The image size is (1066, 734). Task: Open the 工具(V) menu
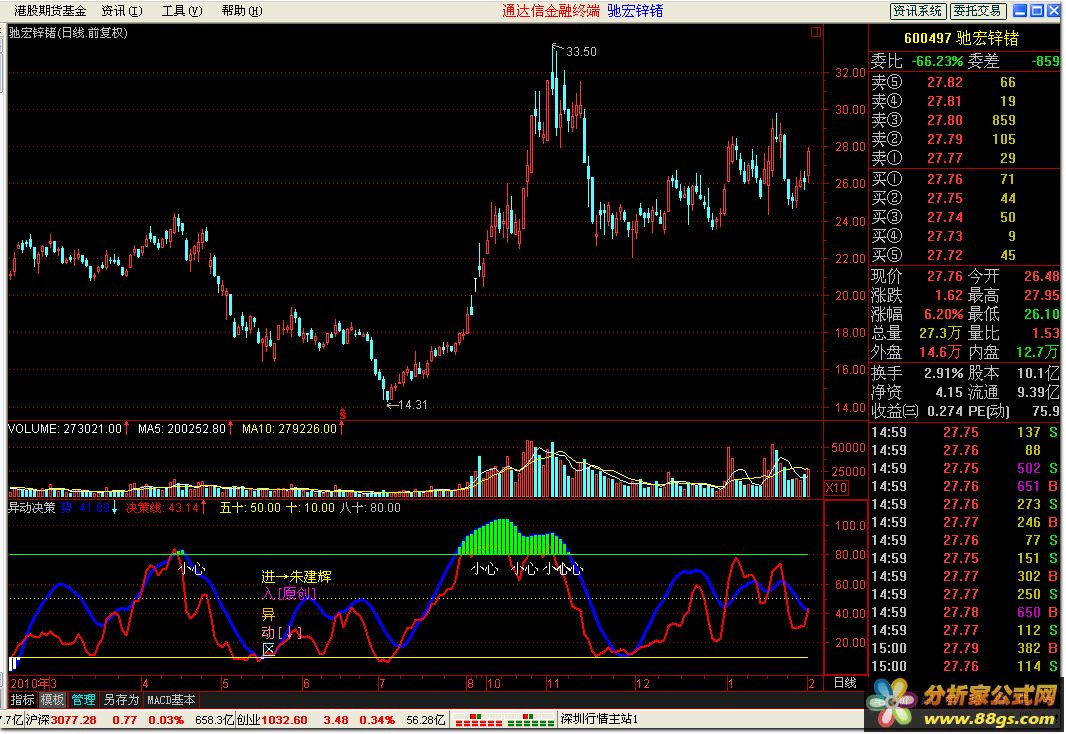pos(182,11)
